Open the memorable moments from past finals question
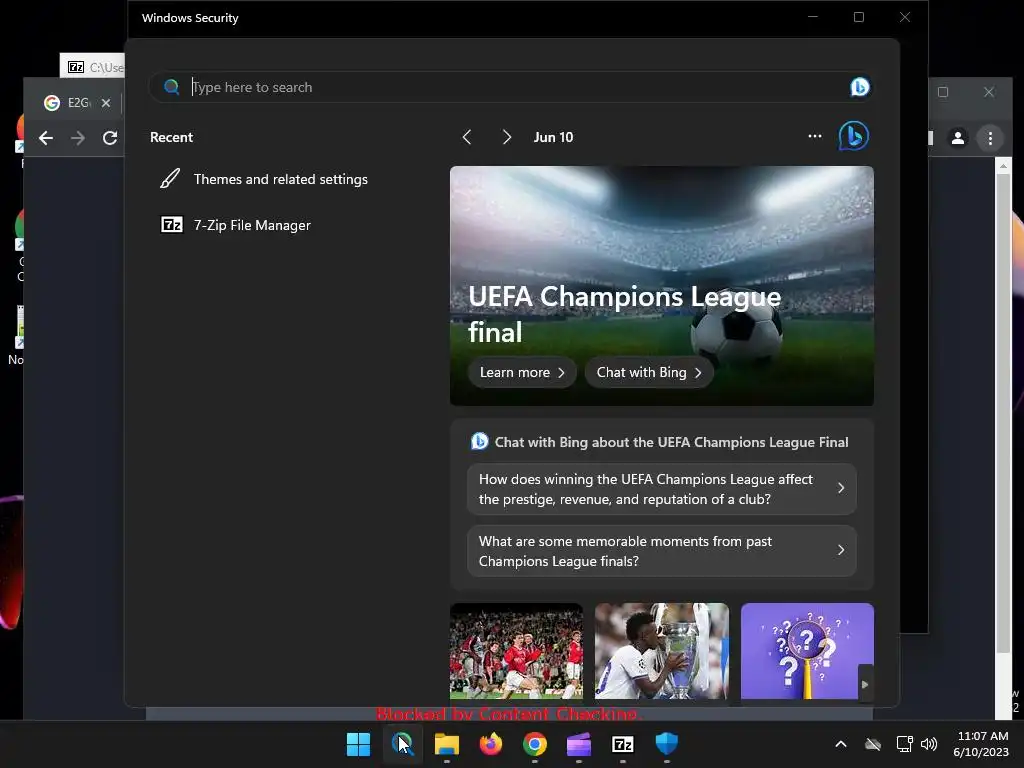 tap(662, 551)
